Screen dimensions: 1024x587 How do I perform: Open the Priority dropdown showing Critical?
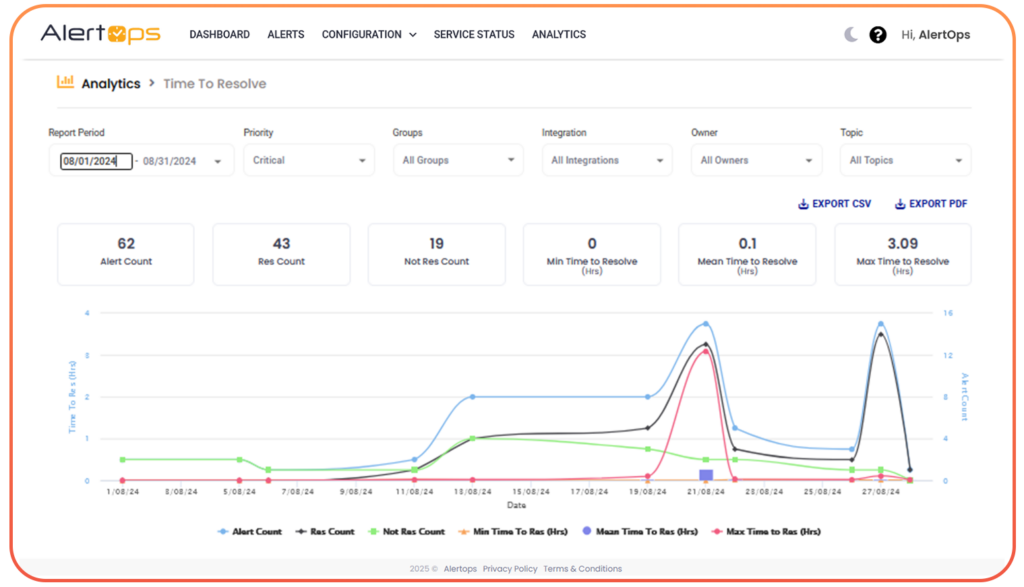(x=308, y=160)
